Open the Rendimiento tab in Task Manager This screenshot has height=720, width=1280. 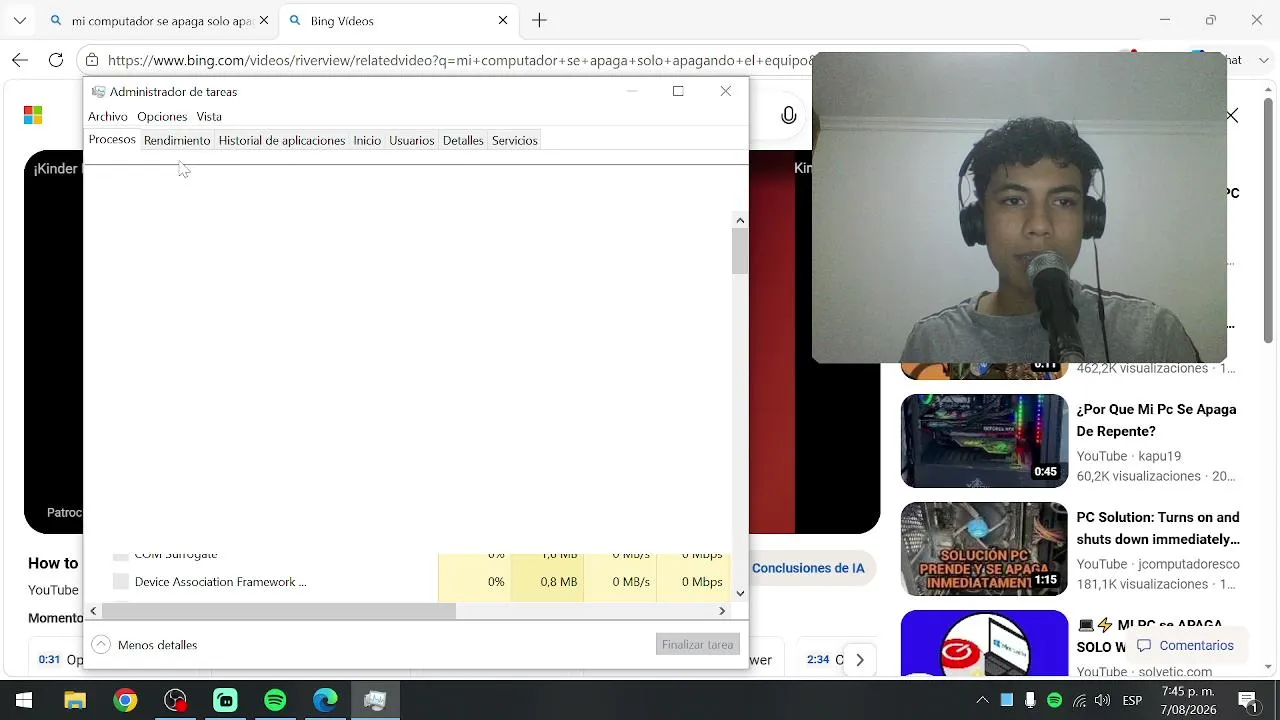click(x=177, y=141)
